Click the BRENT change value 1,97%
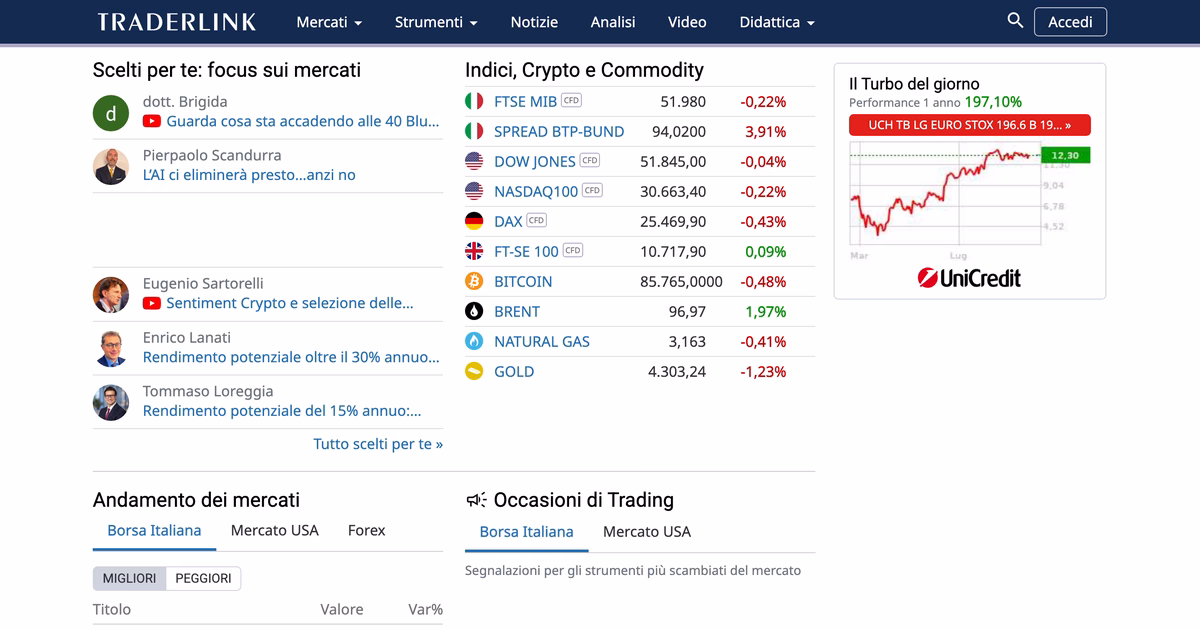 (x=766, y=311)
